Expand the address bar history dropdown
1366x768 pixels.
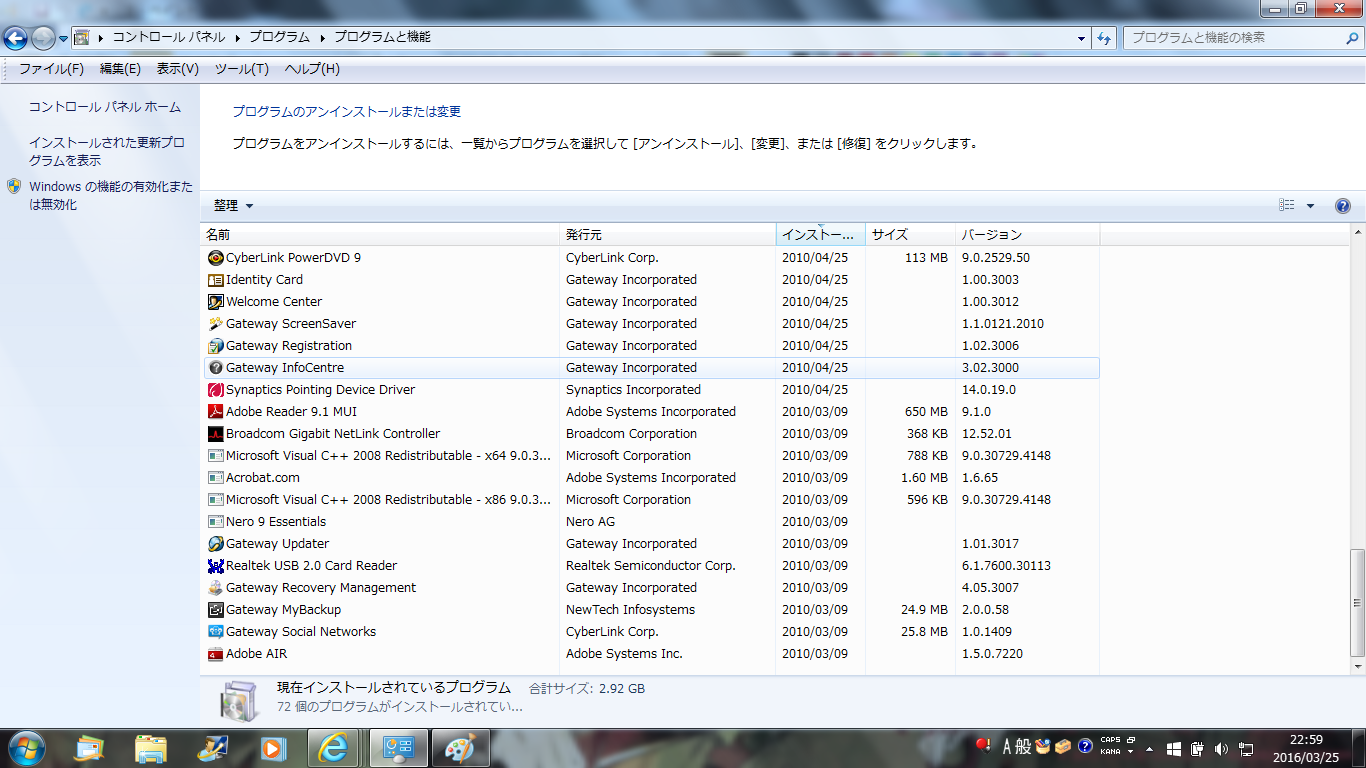click(x=1082, y=38)
